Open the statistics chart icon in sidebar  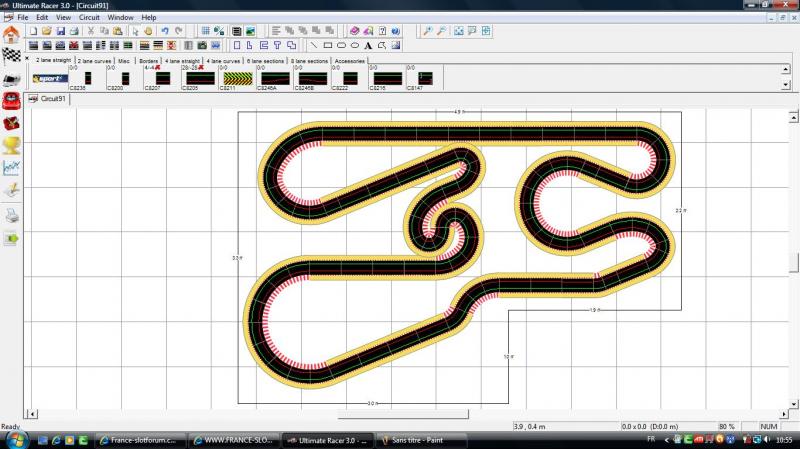pyautogui.click(x=11, y=168)
